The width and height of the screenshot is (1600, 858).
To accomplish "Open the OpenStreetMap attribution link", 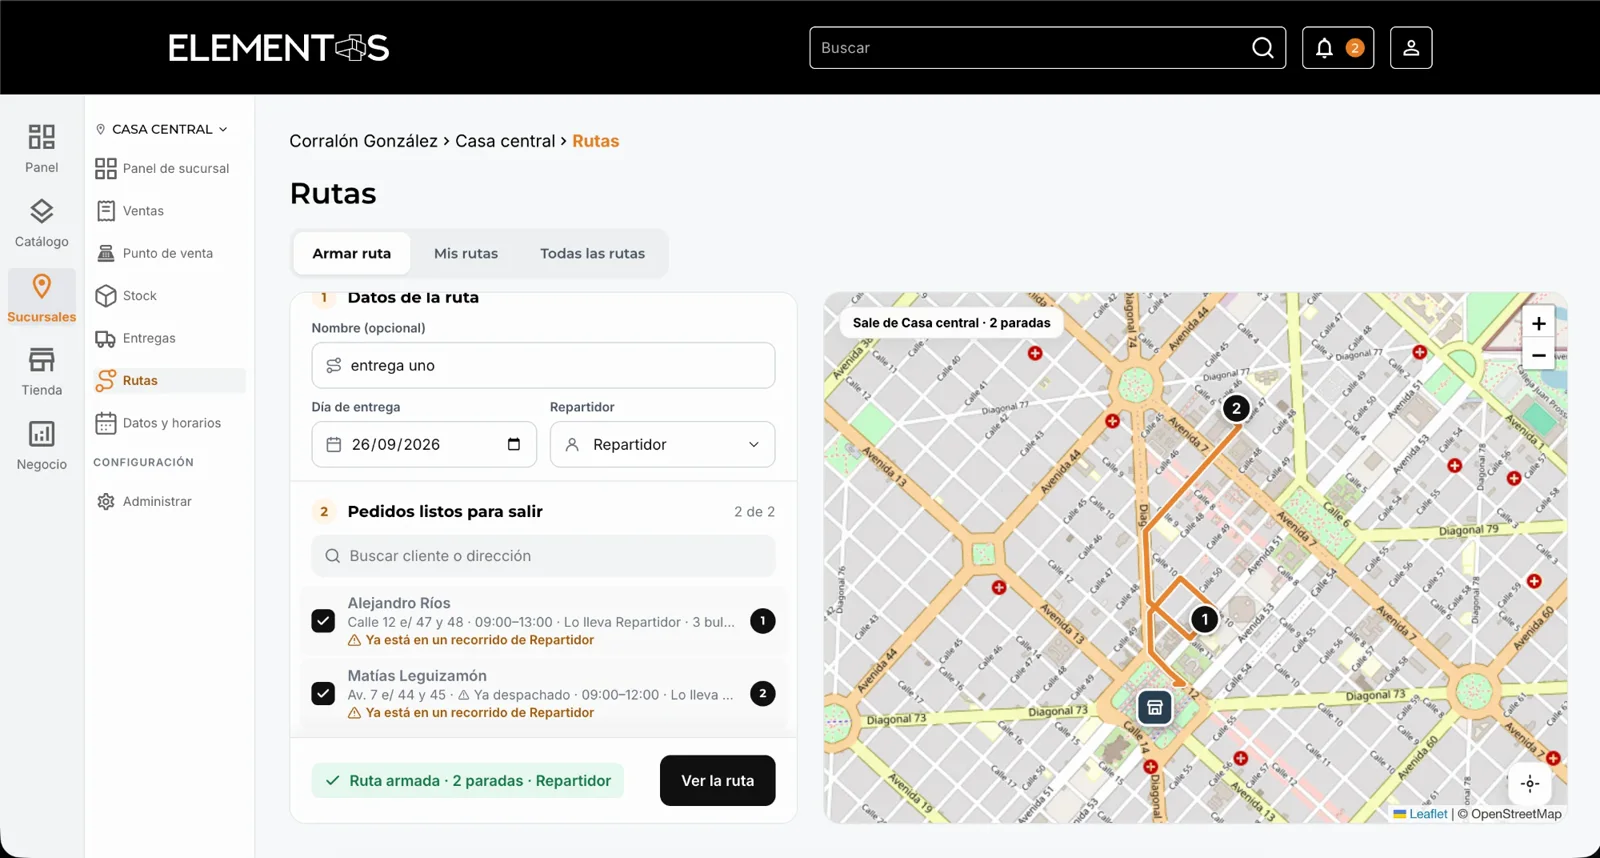I will [x=1516, y=814].
